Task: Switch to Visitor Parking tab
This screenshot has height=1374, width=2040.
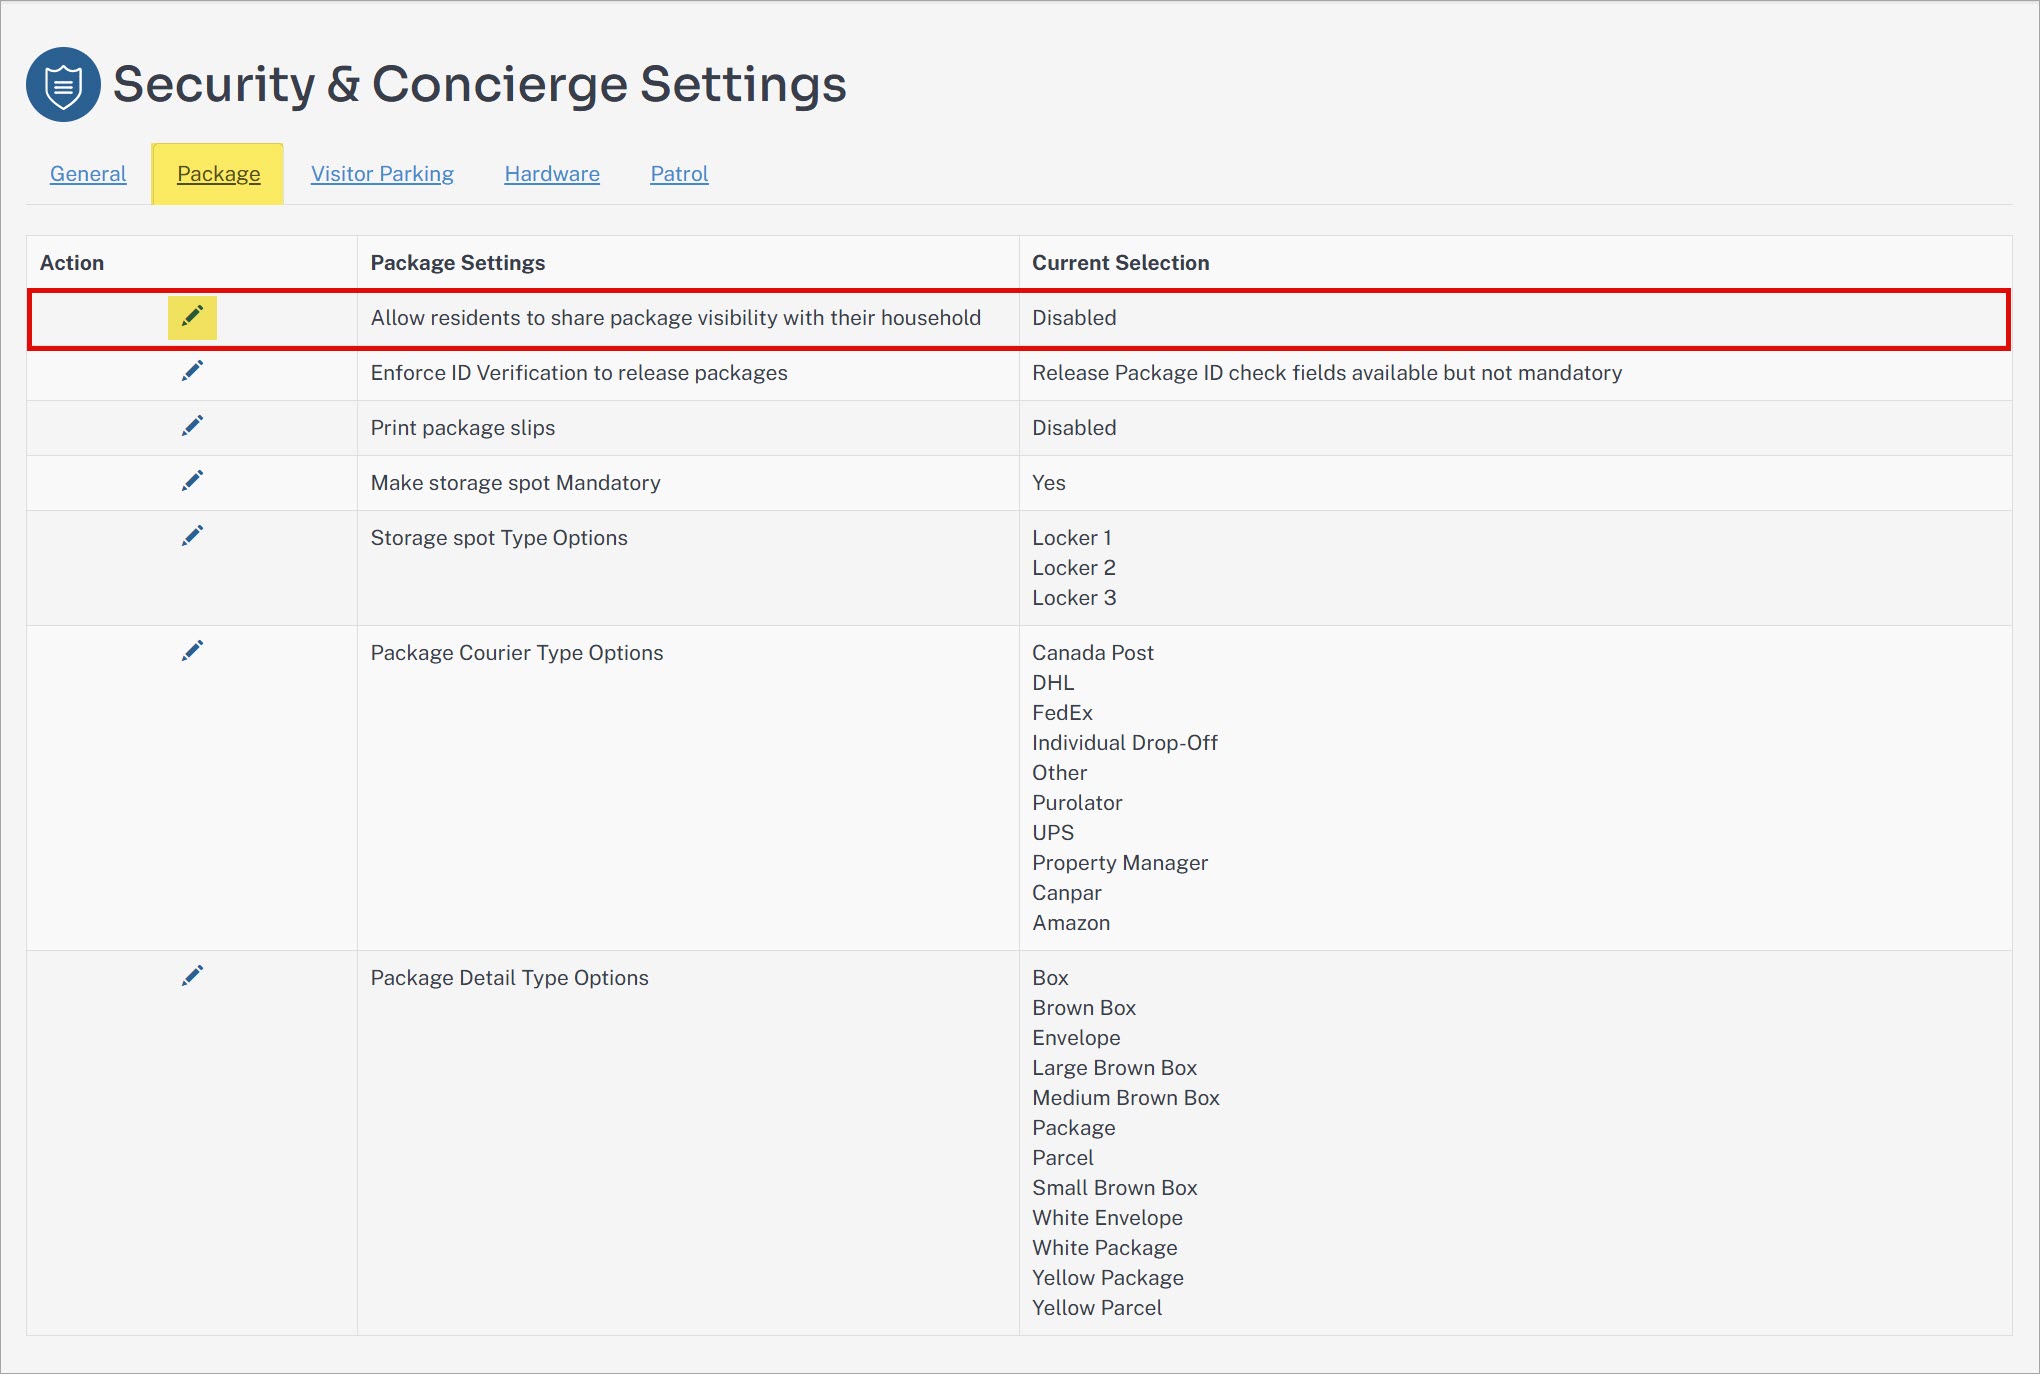Action: [x=382, y=174]
